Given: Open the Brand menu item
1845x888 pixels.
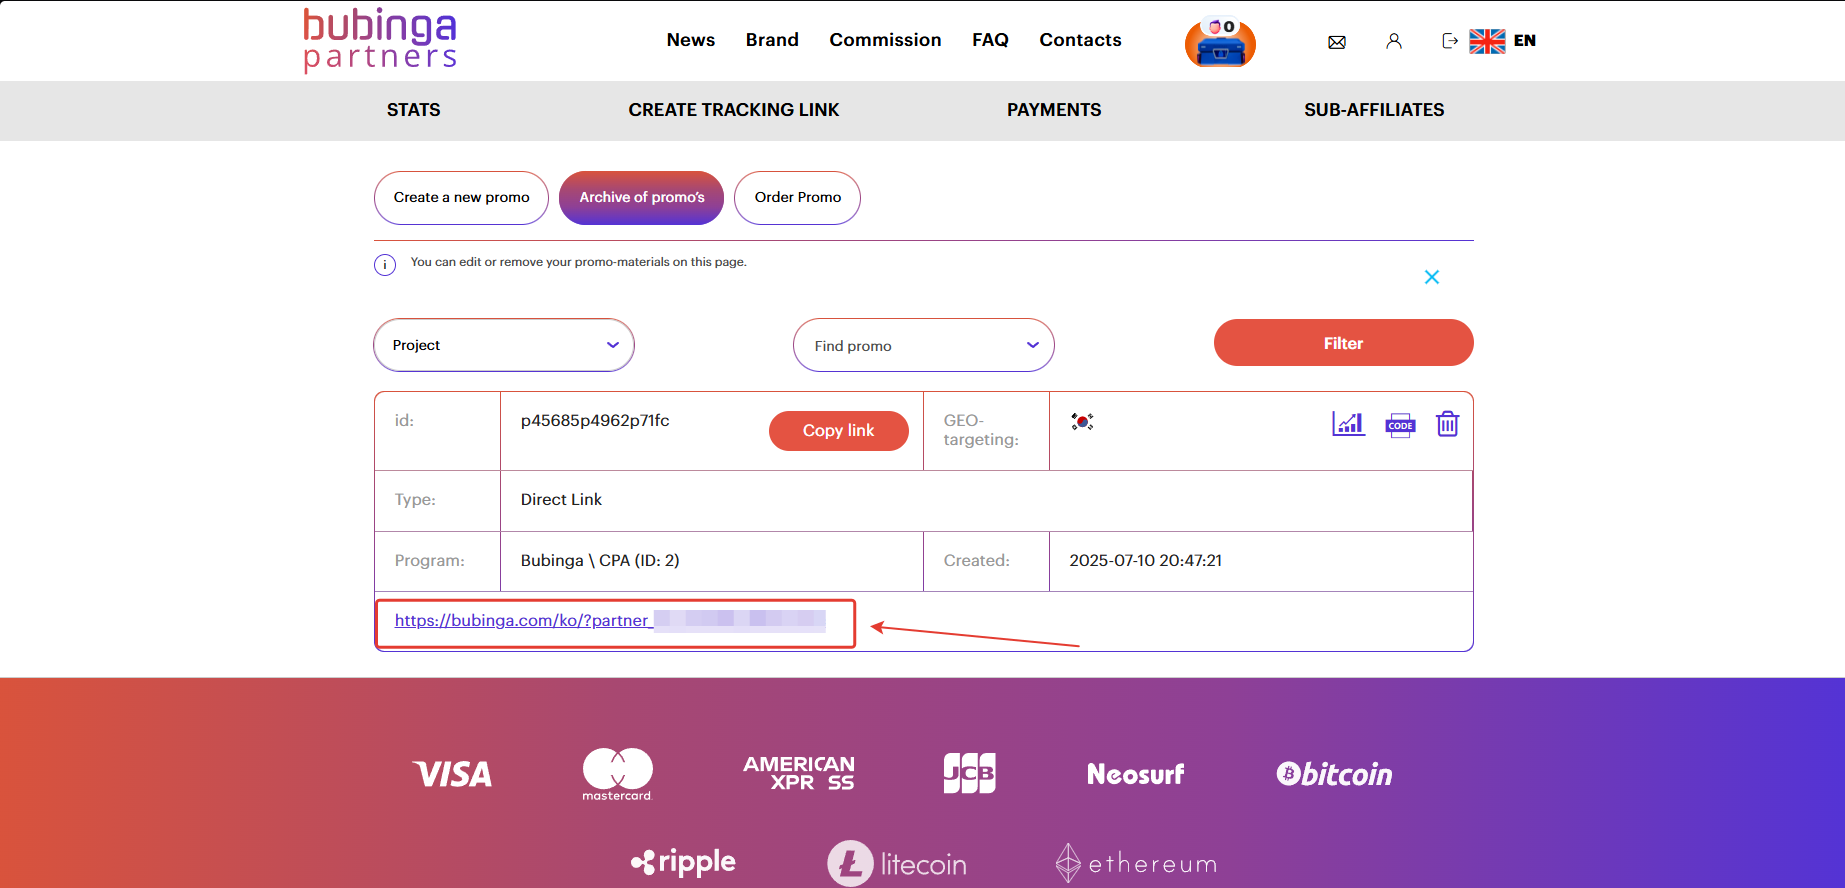Looking at the screenshot, I should (772, 40).
